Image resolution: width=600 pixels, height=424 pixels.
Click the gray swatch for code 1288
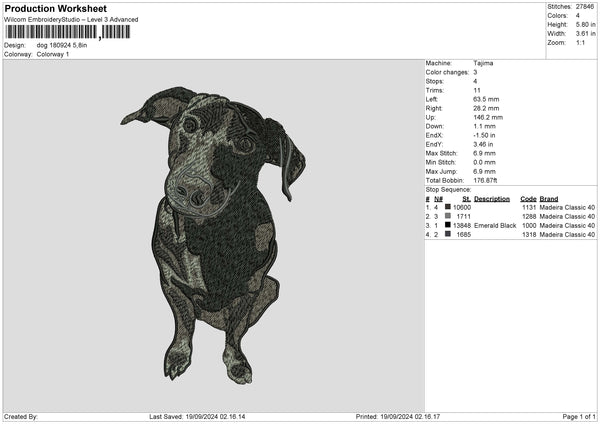(448, 216)
